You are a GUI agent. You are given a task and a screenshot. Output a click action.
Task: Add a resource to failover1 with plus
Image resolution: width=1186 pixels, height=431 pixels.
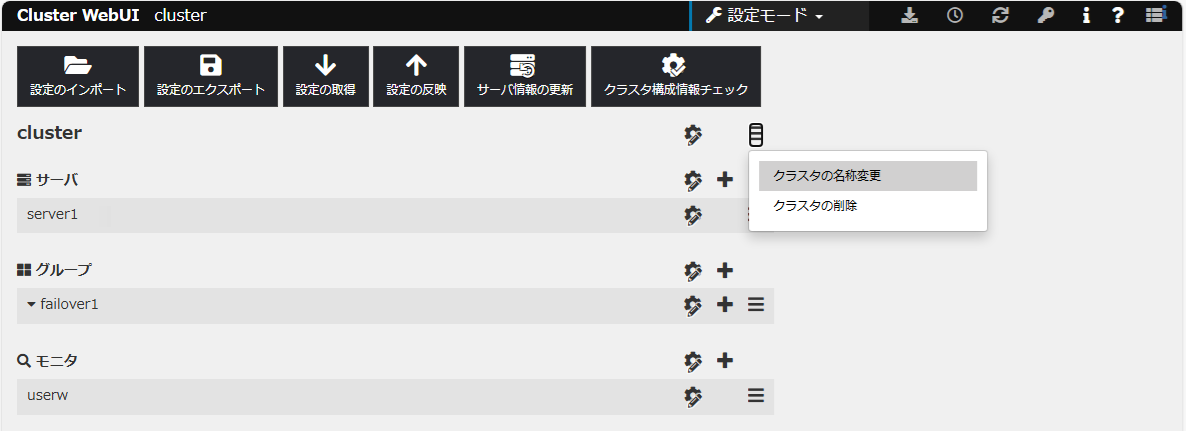(726, 305)
